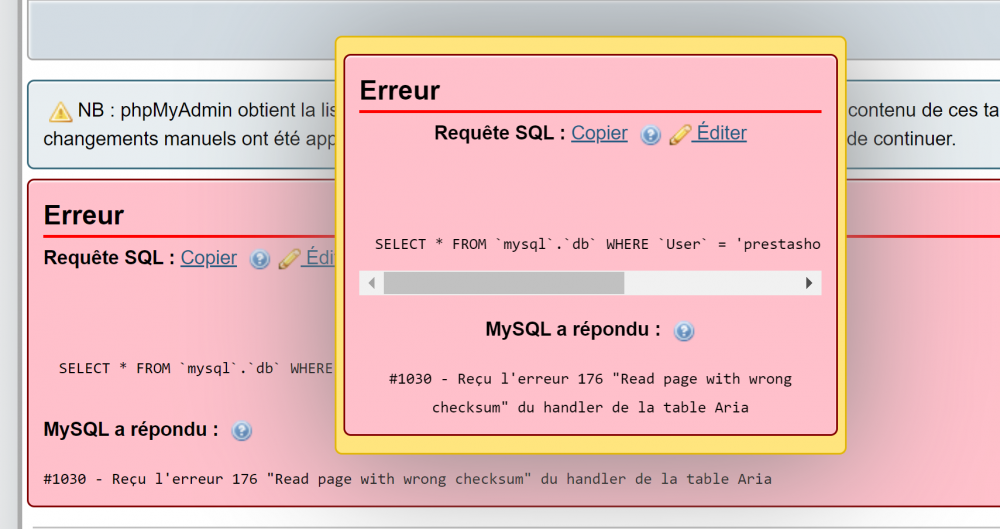Click the SELECT query text in background panel
This screenshot has height=529, width=1000.
[196, 368]
